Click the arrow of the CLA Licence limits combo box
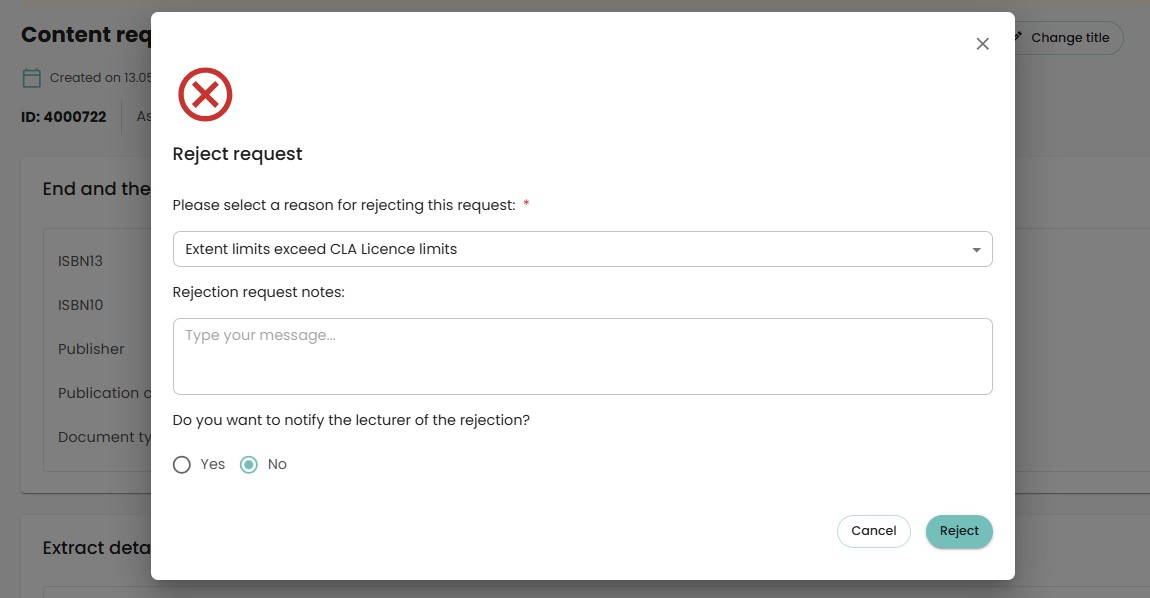This screenshot has width=1150, height=598. click(x=976, y=250)
